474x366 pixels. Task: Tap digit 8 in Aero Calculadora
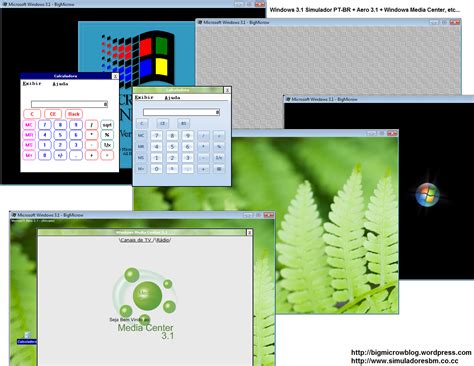[x=172, y=136]
